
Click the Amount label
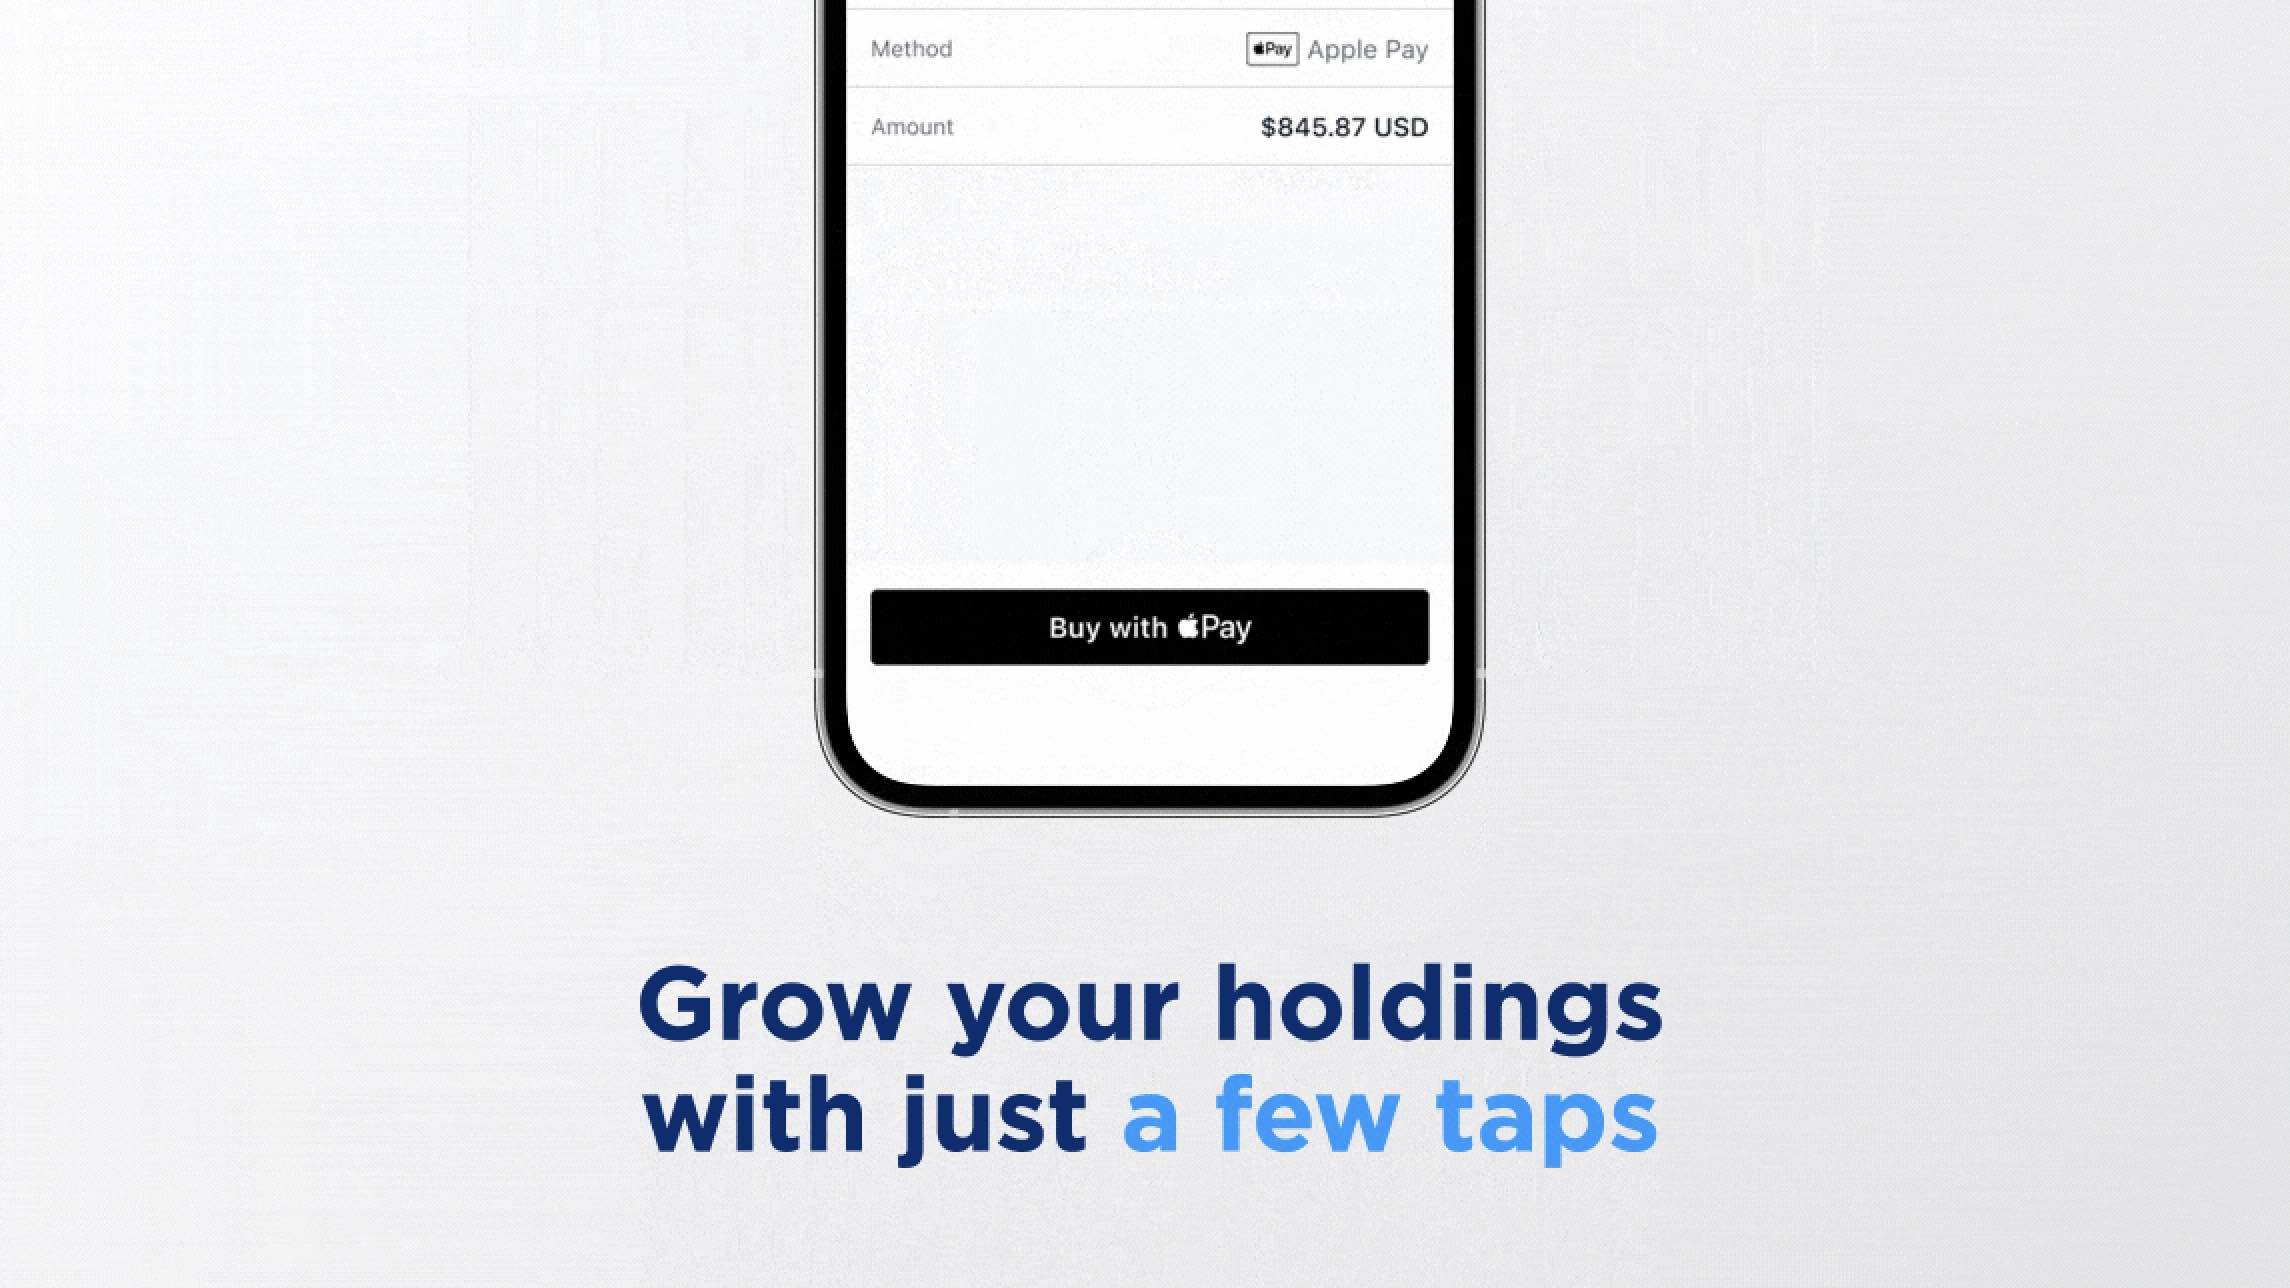pyautogui.click(x=912, y=126)
